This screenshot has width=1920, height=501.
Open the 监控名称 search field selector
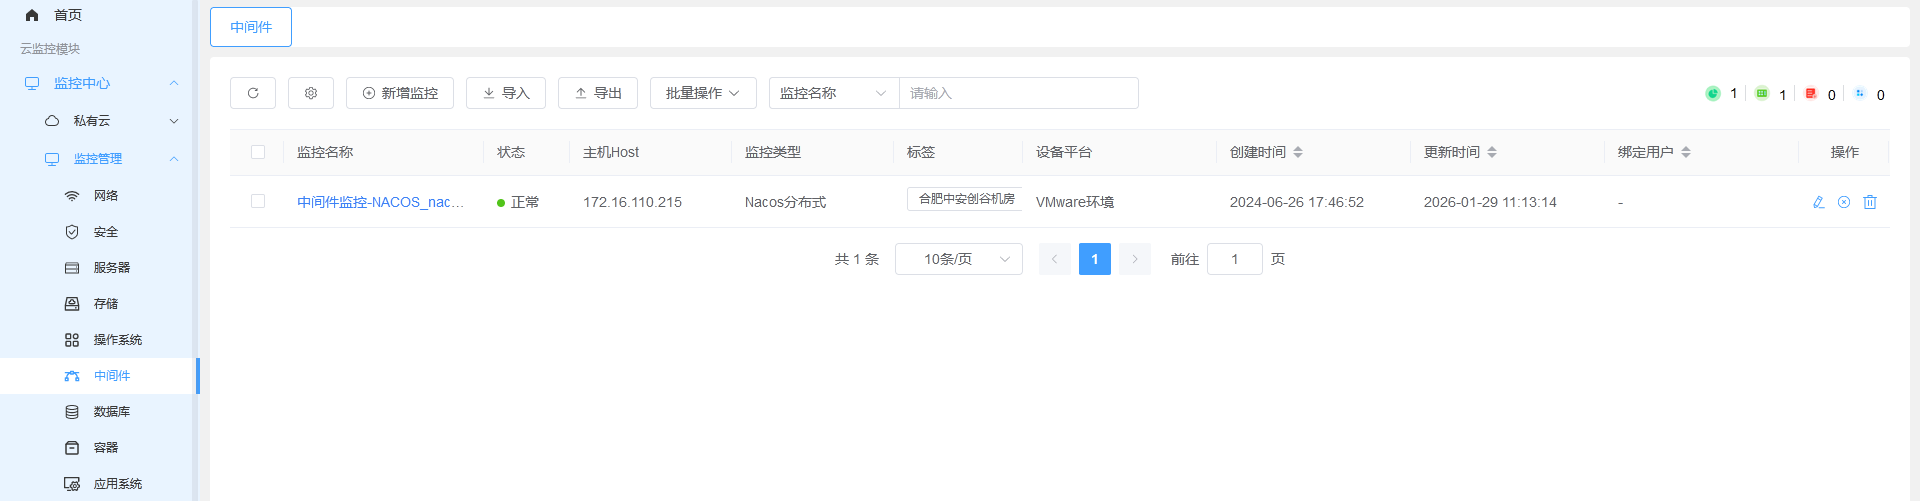point(834,93)
